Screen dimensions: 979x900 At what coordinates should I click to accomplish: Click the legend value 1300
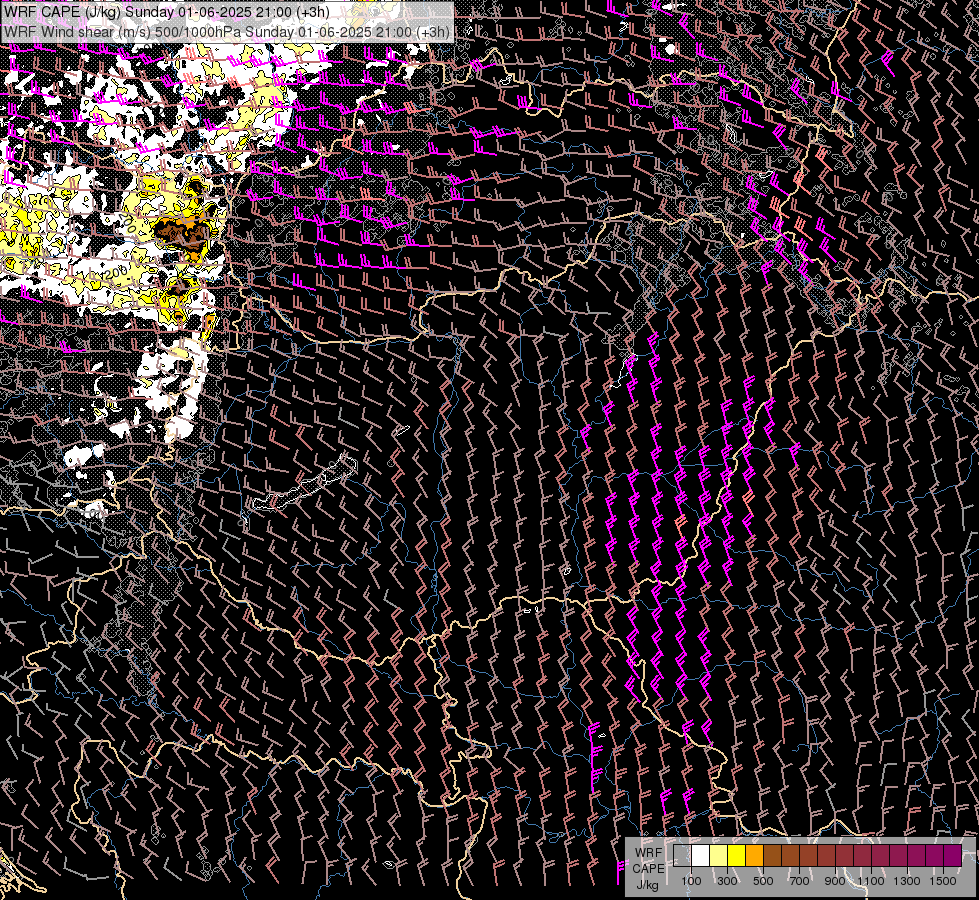tap(907, 881)
